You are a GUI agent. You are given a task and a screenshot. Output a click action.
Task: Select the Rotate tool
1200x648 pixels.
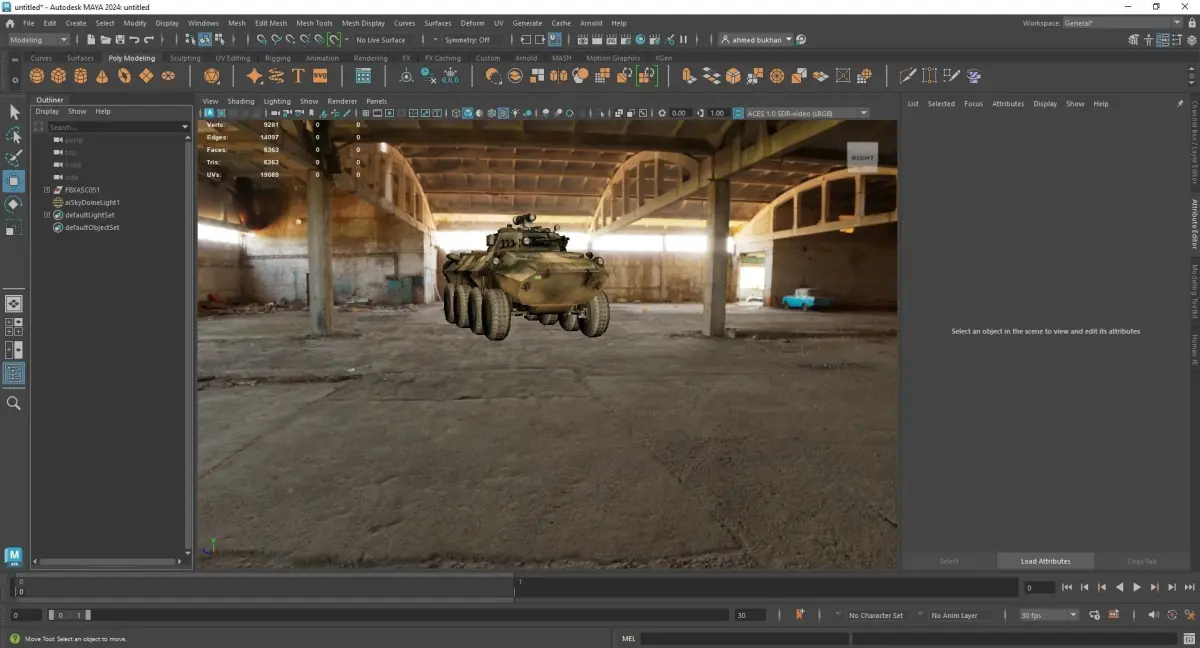[x=14, y=204]
